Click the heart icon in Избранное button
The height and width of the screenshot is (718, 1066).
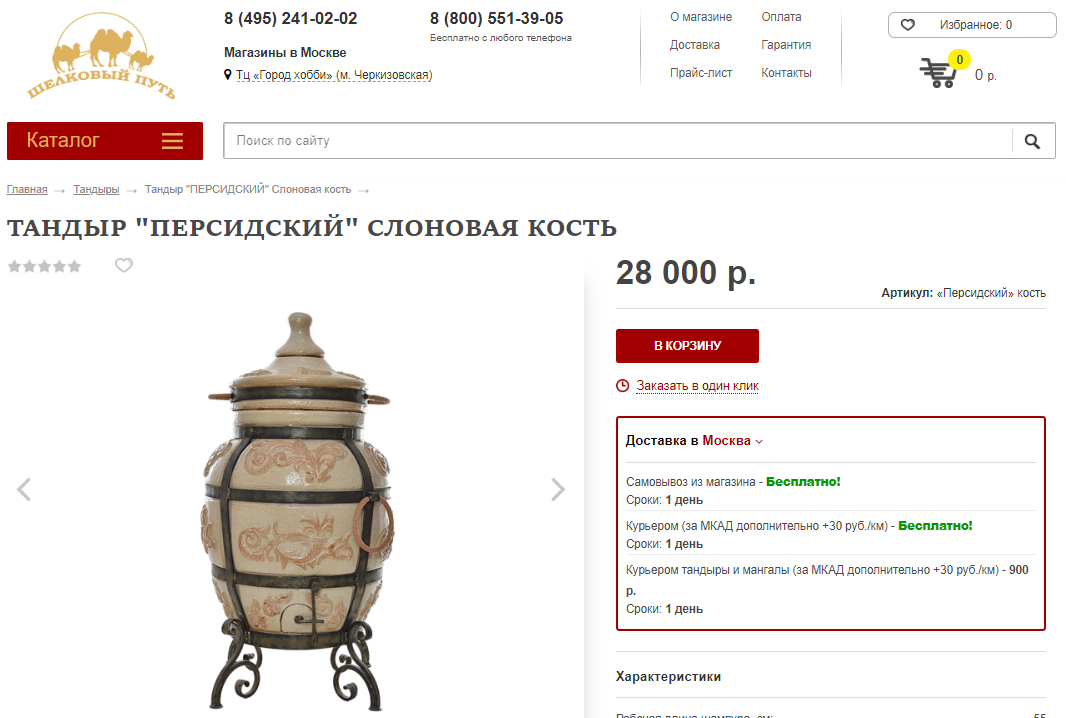[x=908, y=25]
